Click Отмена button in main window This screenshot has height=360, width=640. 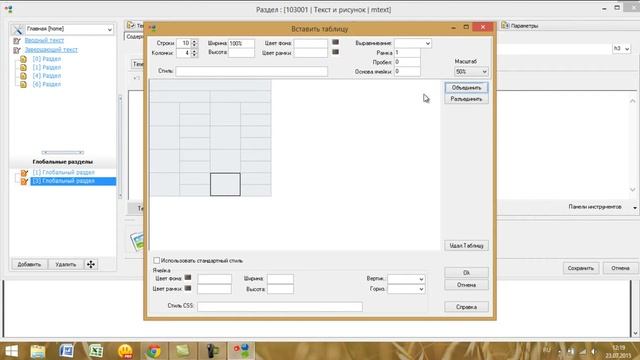pos(620,268)
